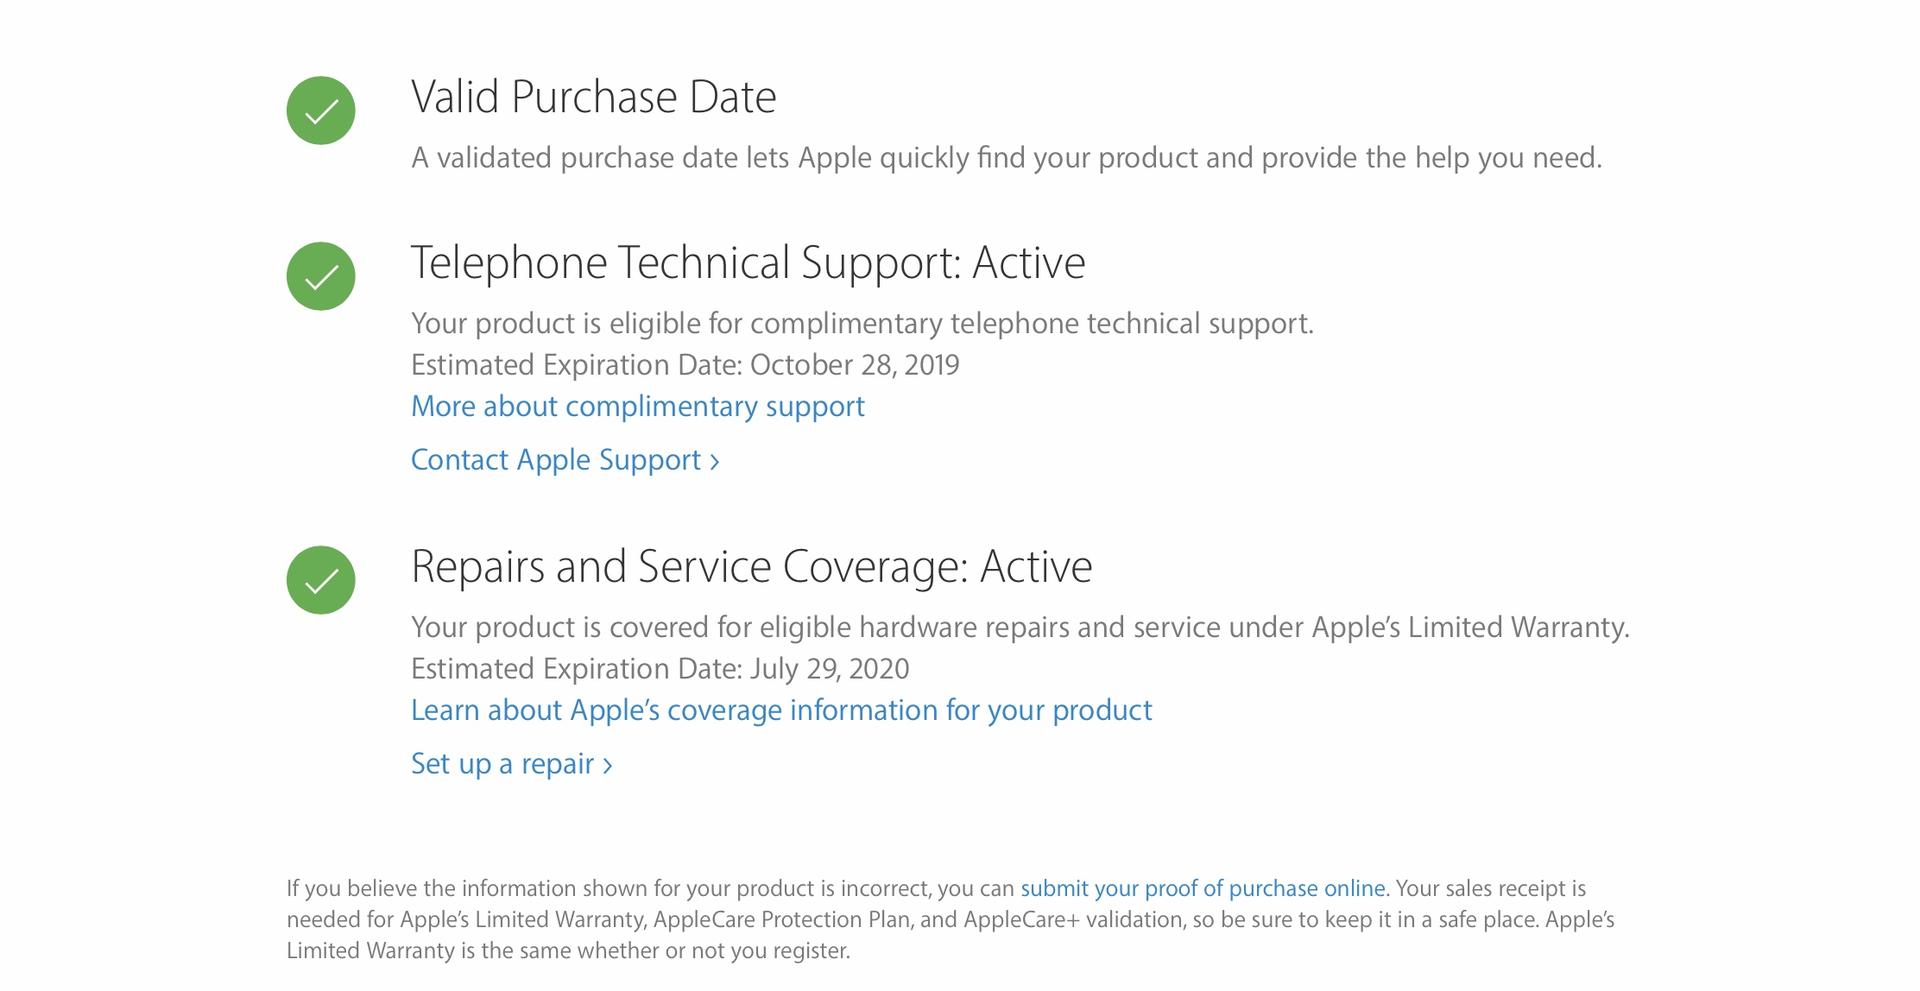The height and width of the screenshot is (991, 1920).
Task: Click the AppleCare Protection Plan footer text
Action: tap(781, 919)
